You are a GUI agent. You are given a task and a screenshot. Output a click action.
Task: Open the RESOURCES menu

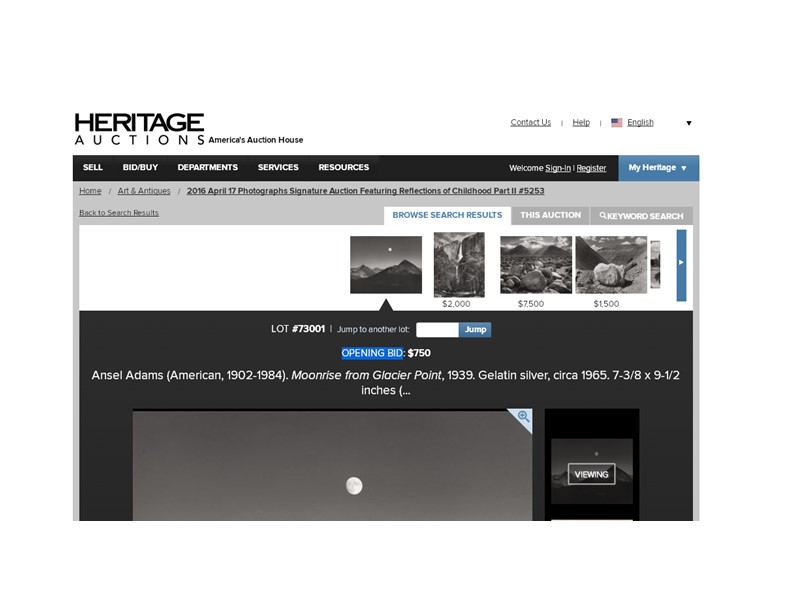[x=344, y=167]
